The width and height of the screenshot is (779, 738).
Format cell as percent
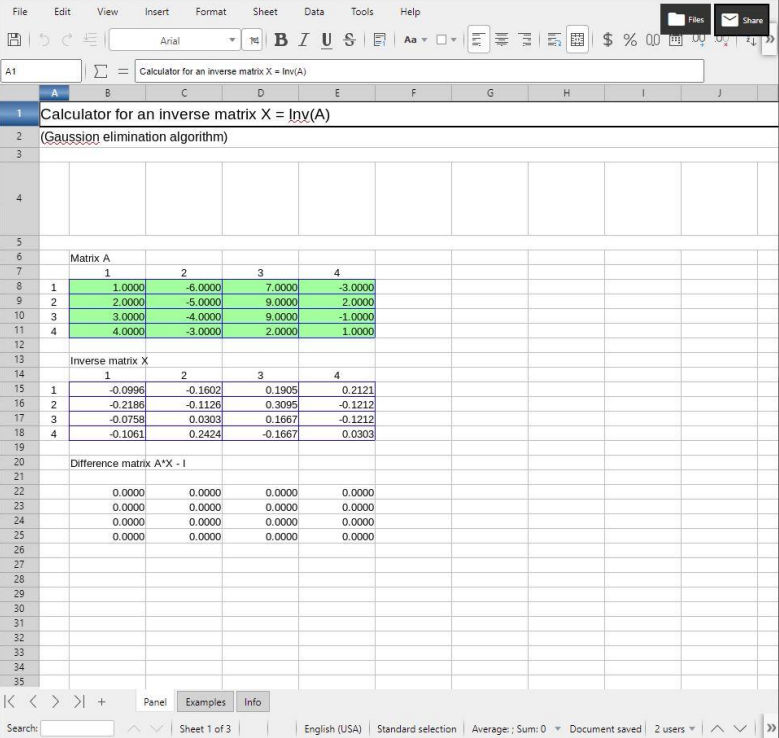click(x=630, y=40)
